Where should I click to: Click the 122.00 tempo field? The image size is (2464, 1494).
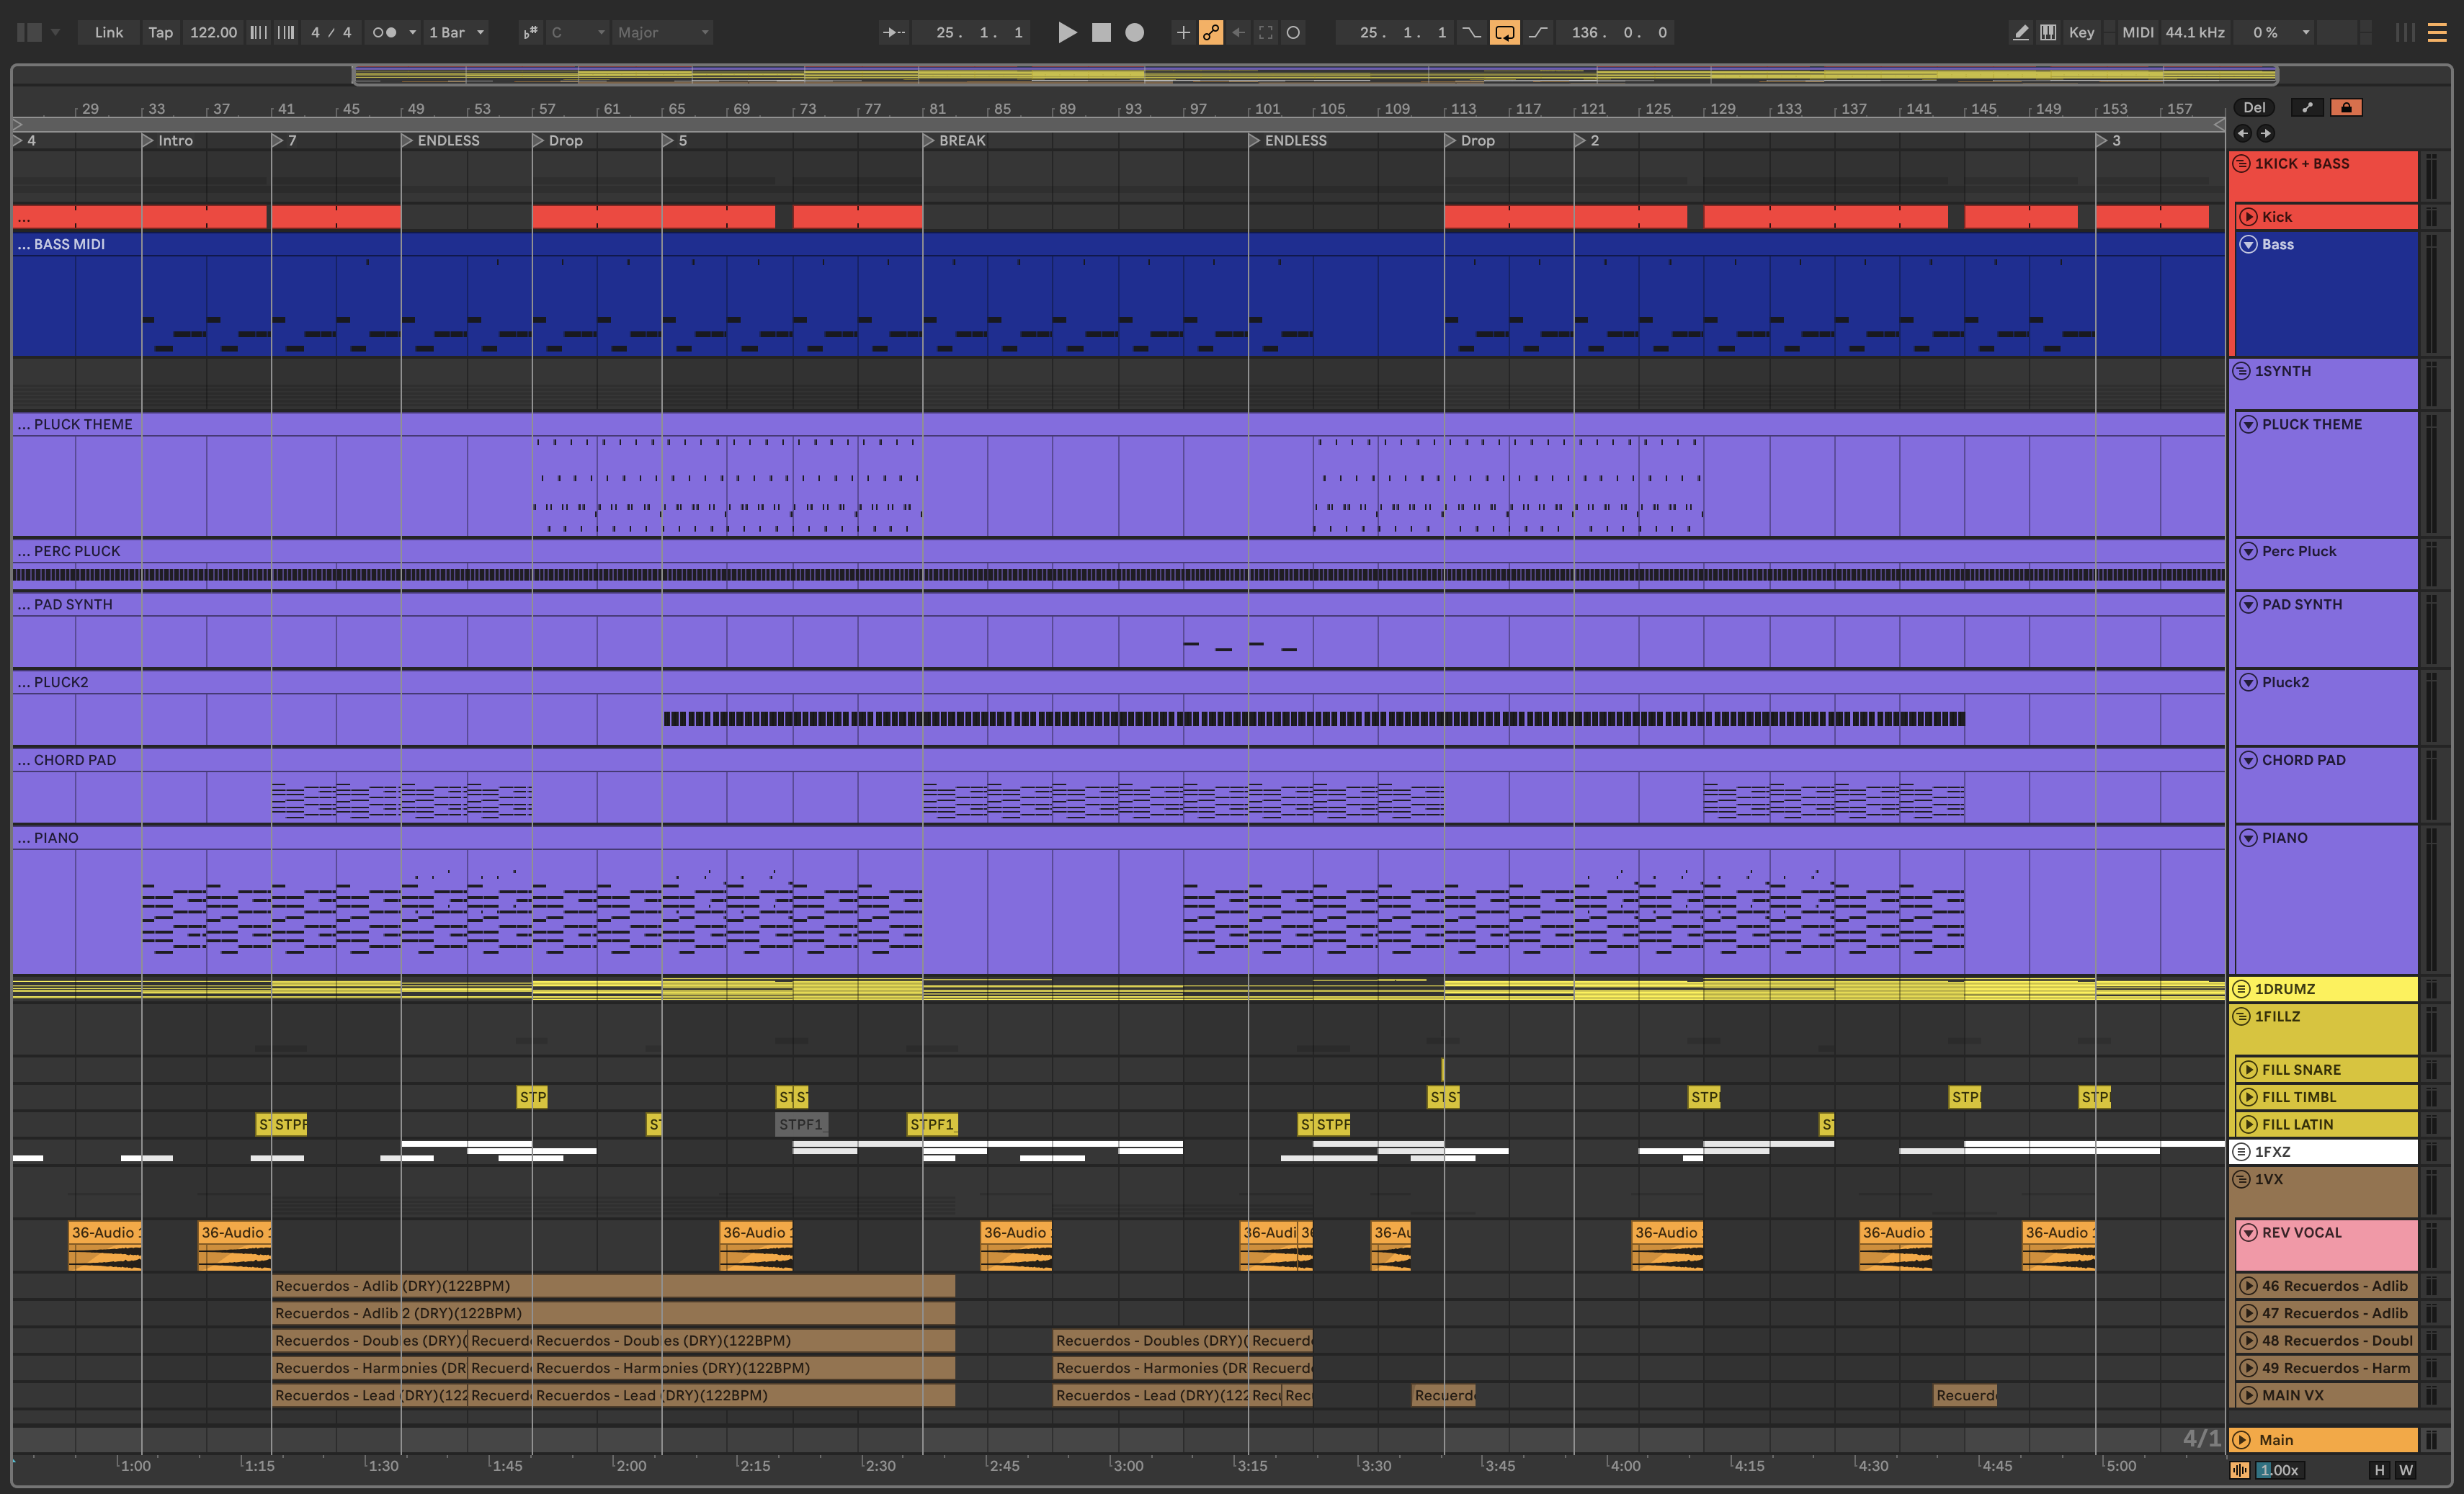point(213,32)
